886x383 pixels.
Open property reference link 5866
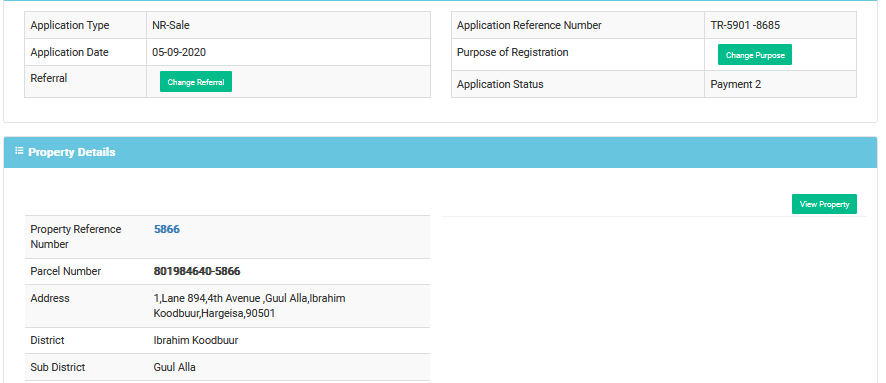click(x=167, y=229)
